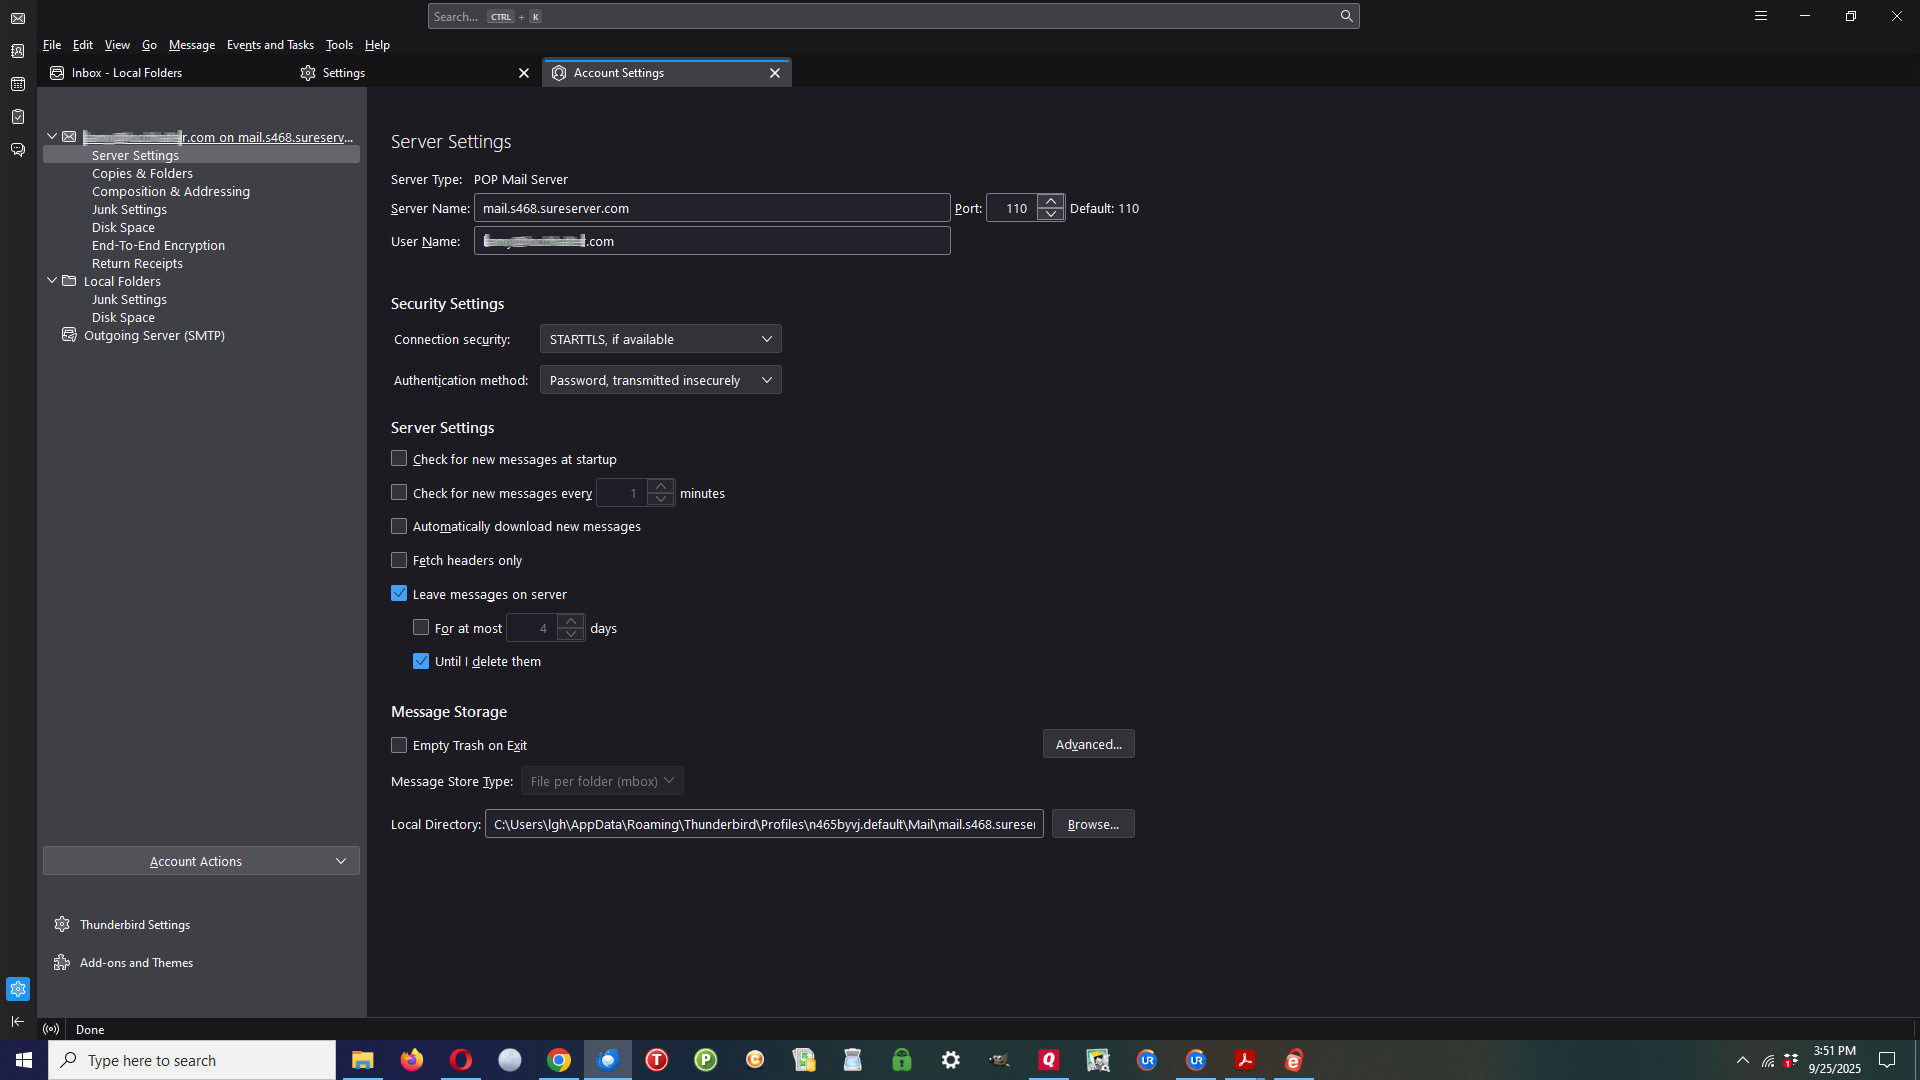Uncheck Leave messages on server

(x=399, y=594)
